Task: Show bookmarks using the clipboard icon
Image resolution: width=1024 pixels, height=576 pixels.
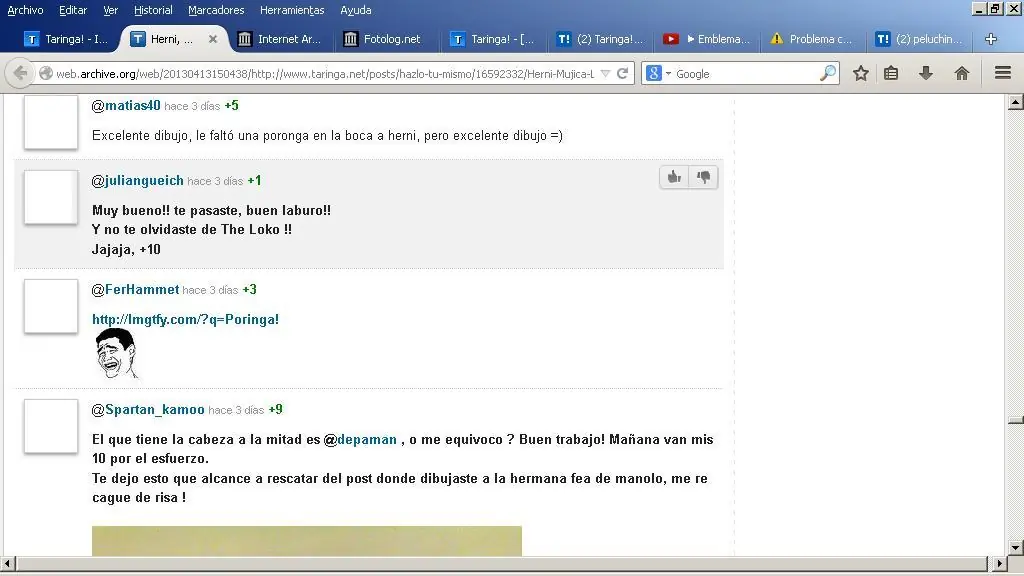Action: [889, 73]
